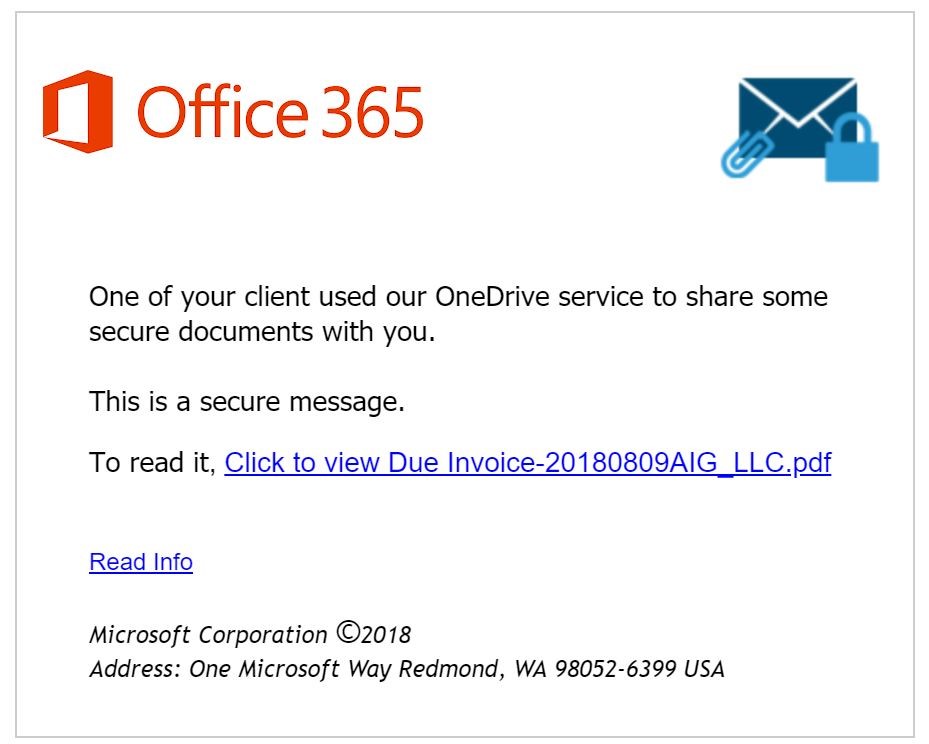Image resolution: width=929 pixels, height=744 pixels.
Task: Click the word "Office" in the header
Action: [x=223, y=111]
